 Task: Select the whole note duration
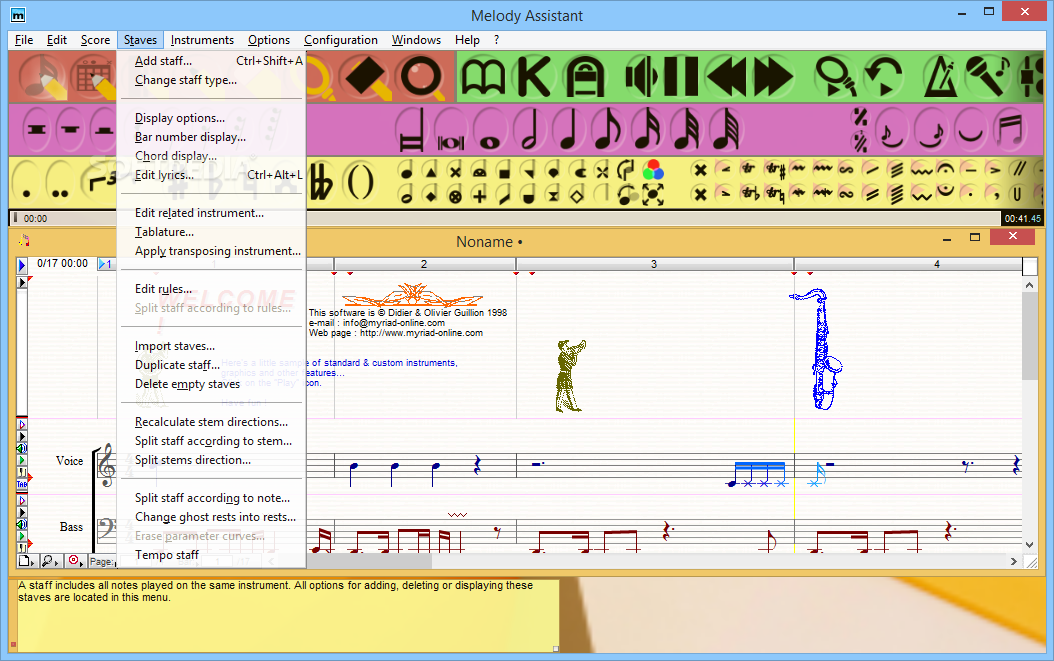tap(490, 130)
